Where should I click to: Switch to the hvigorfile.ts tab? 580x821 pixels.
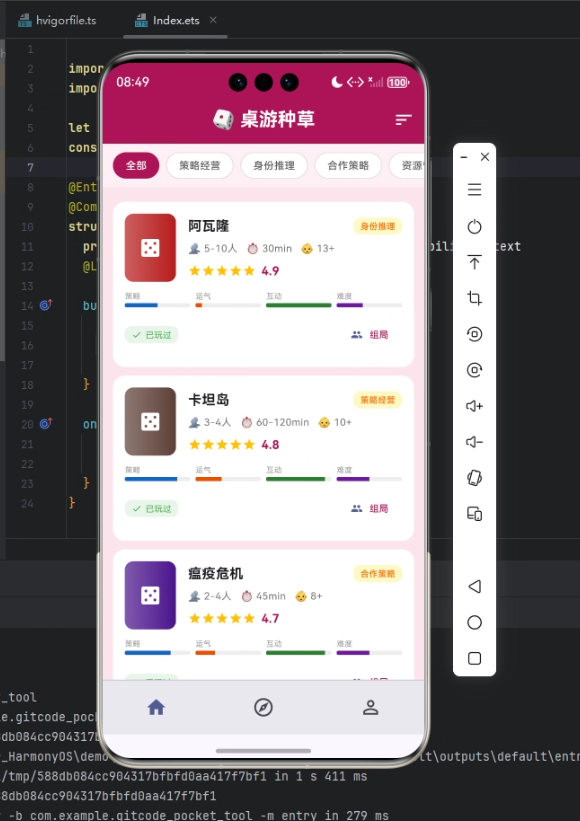pyautogui.click(x=57, y=20)
